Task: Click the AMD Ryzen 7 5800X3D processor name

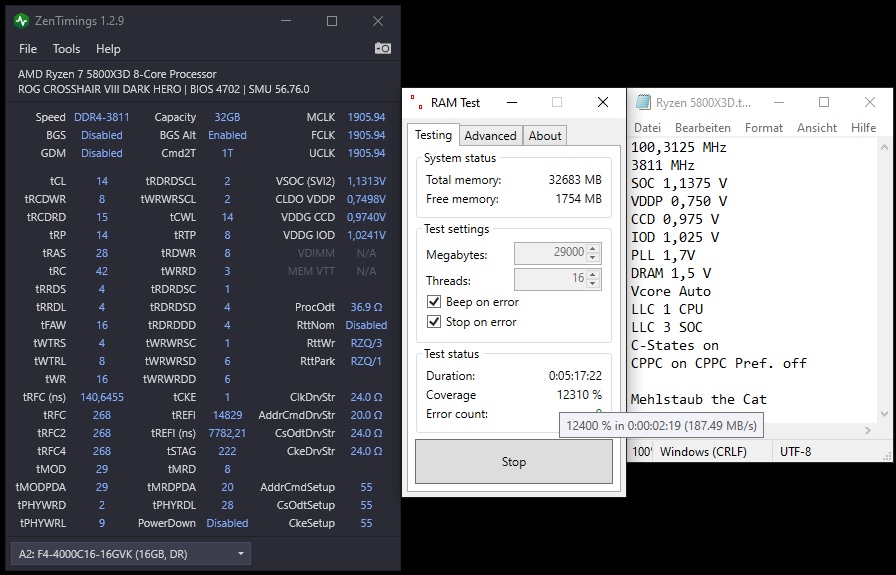Action: coord(117,74)
